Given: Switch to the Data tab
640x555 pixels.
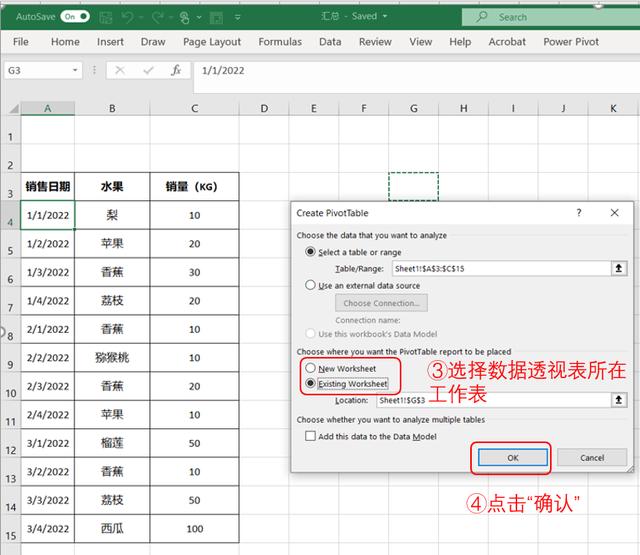Looking at the screenshot, I should [x=330, y=42].
